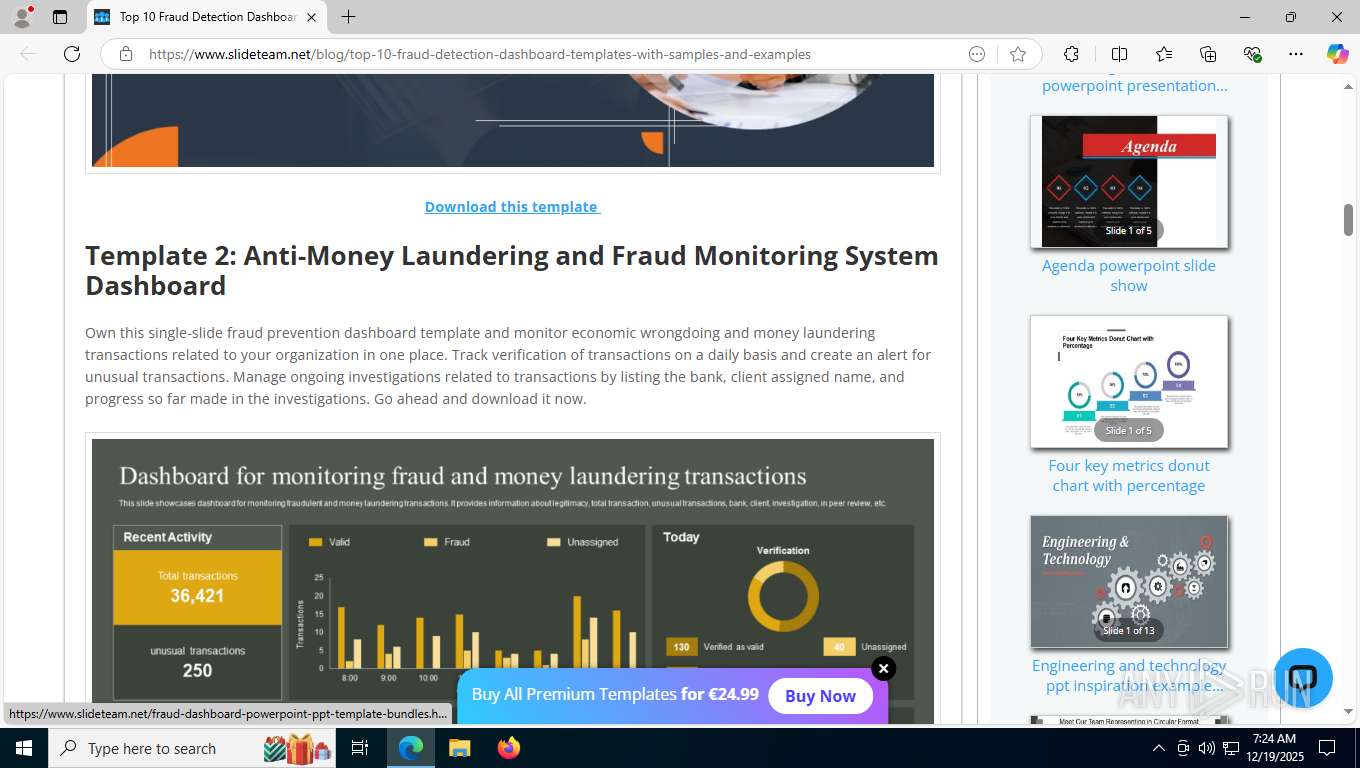Select the Top 10 Fraud Detection tab
Screen dimensions: 1360x768
click(207, 17)
